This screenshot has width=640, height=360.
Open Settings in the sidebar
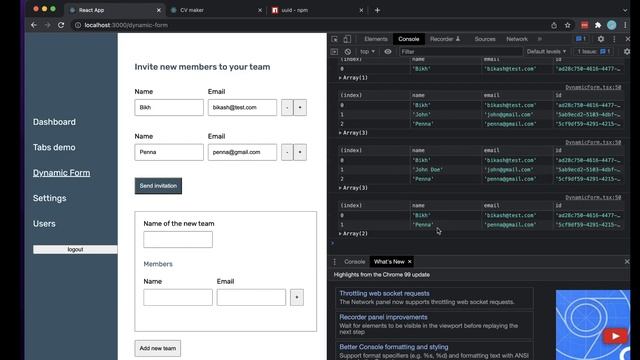coord(50,198)
